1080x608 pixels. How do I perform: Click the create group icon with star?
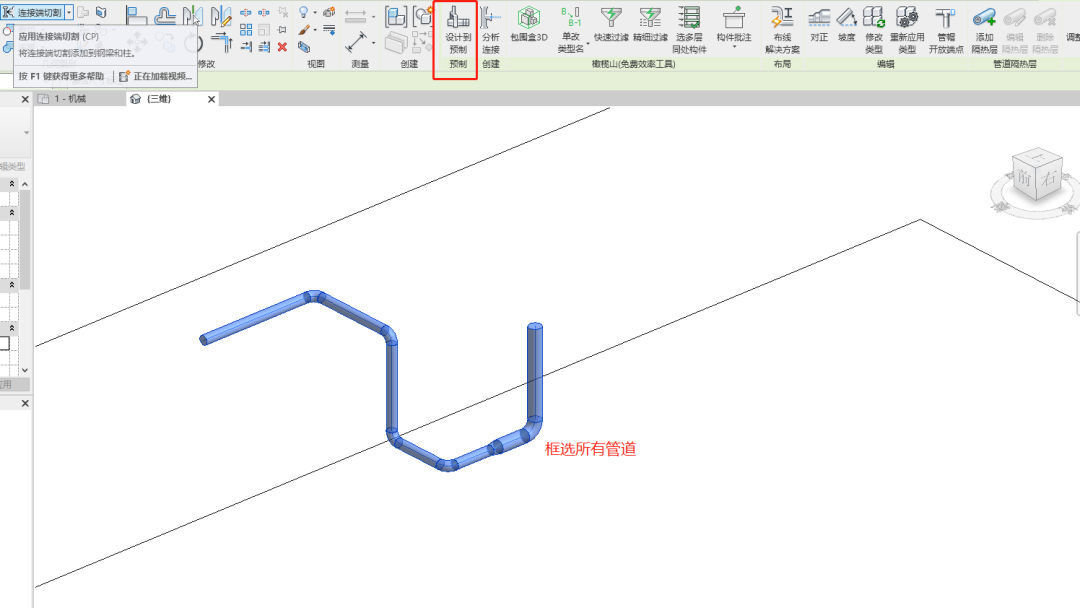click(x=422, y=17)
